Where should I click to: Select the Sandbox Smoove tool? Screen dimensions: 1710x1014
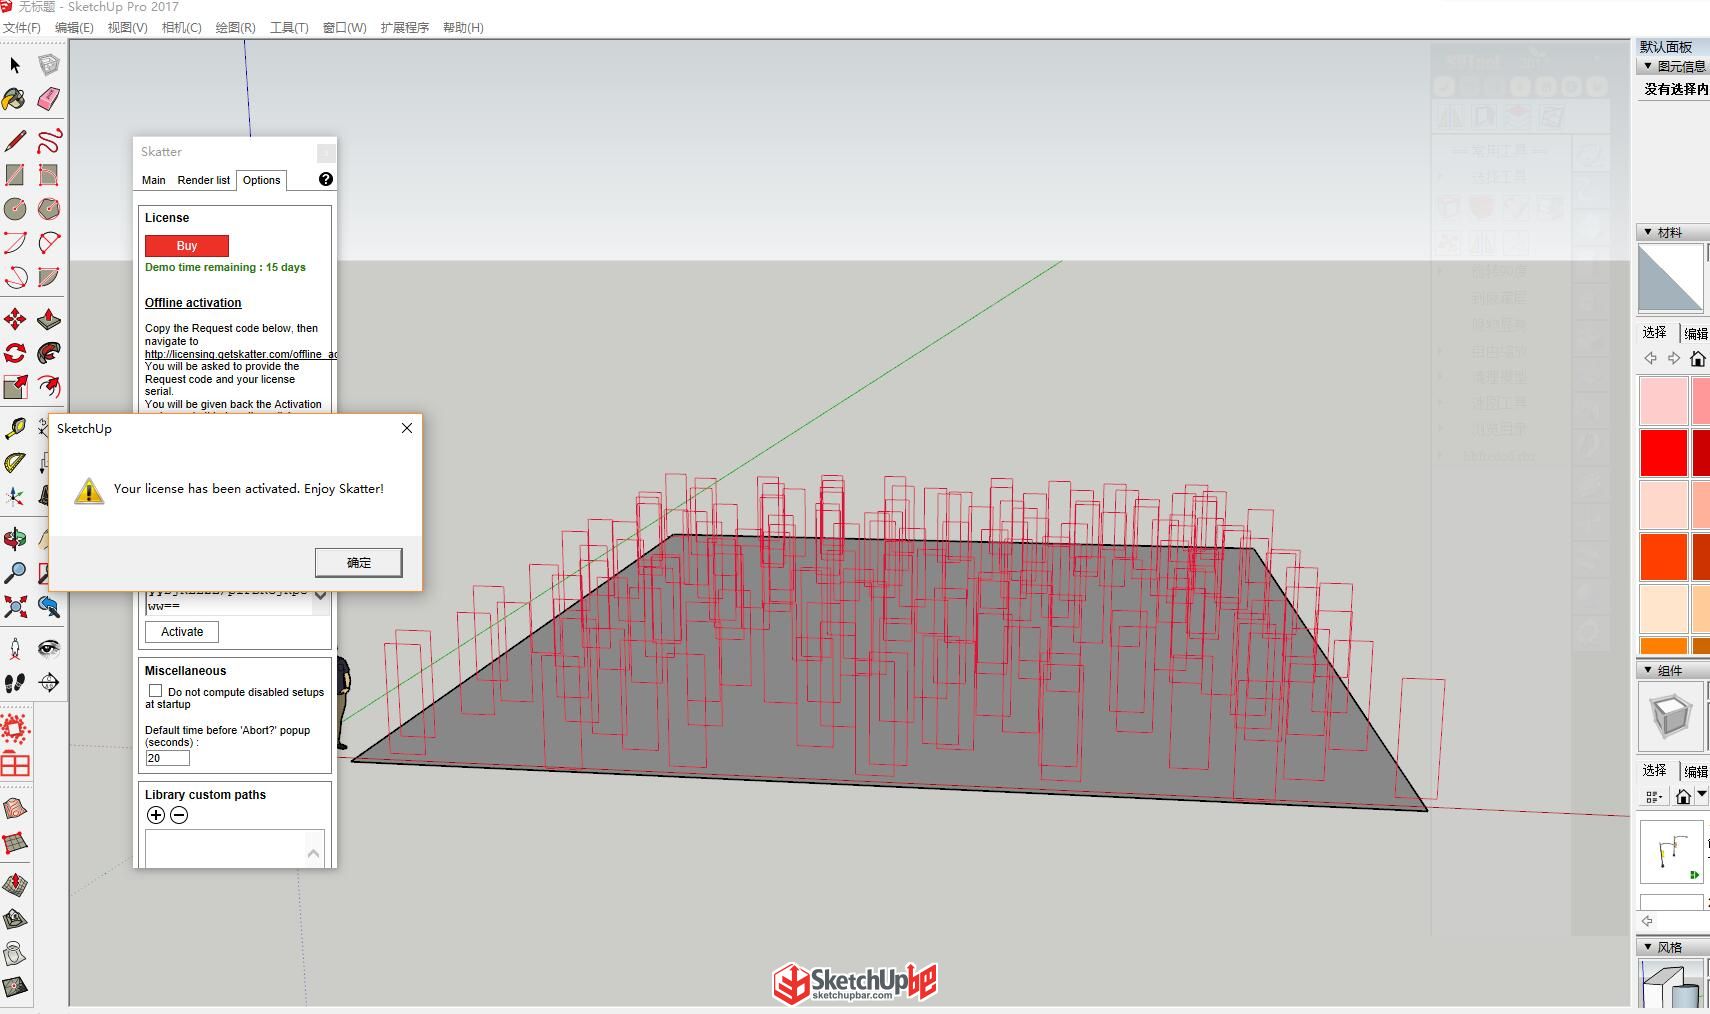pyautogui.click(x=15, y=885)
